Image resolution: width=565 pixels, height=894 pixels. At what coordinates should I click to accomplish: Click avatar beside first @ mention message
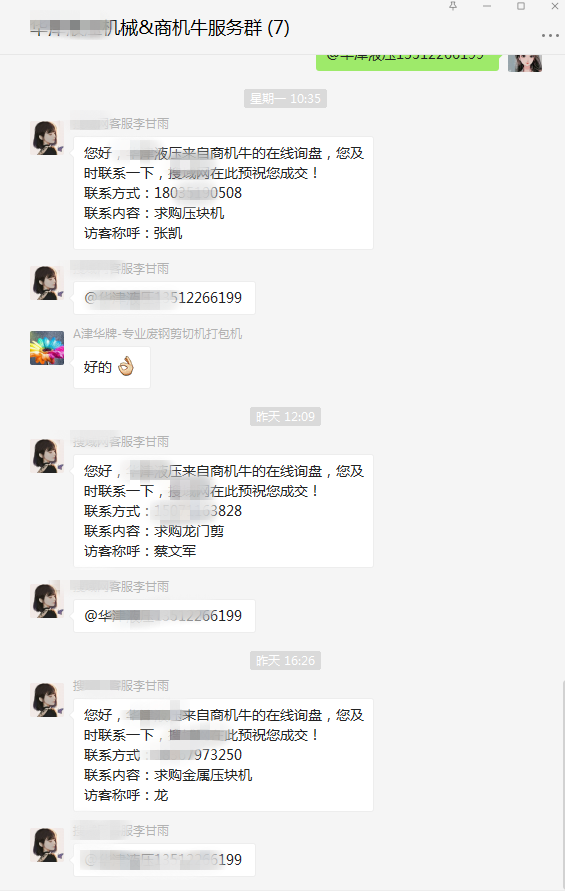pos(47,282)
